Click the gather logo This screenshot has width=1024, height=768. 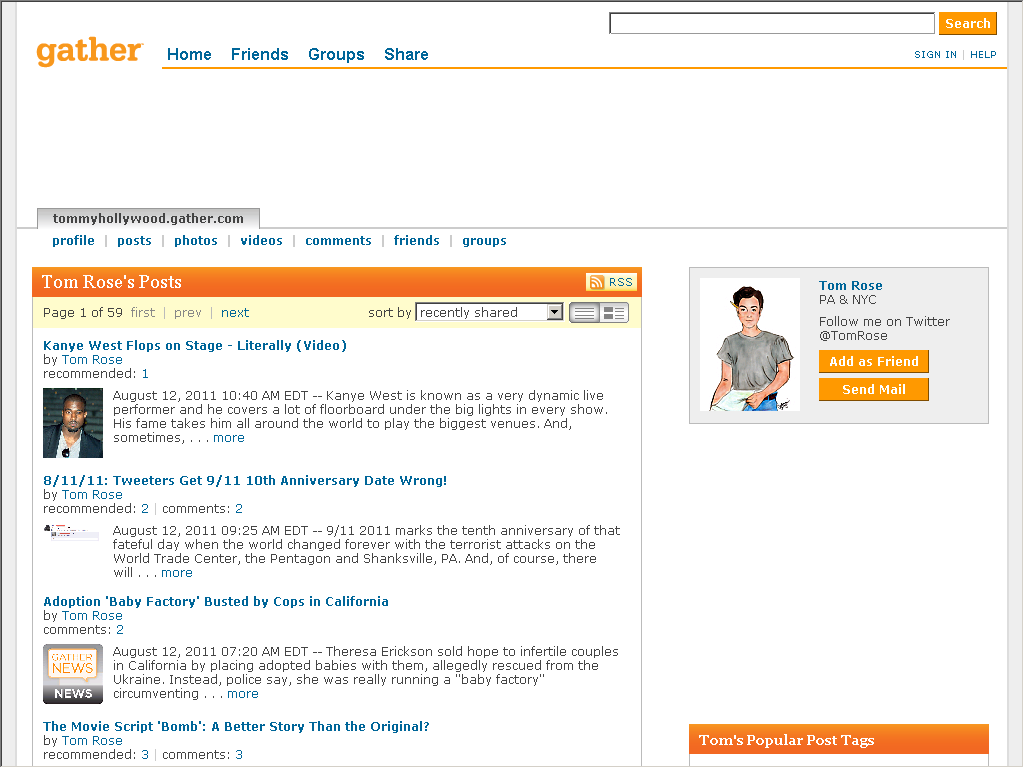pos(89,51)
